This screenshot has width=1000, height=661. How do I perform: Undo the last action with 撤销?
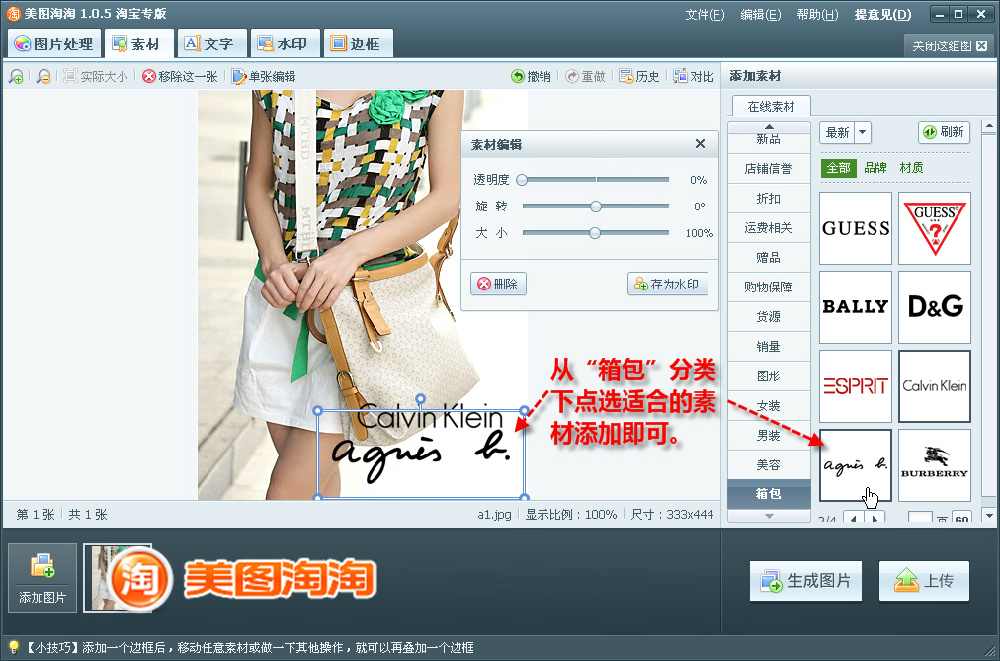531,77
